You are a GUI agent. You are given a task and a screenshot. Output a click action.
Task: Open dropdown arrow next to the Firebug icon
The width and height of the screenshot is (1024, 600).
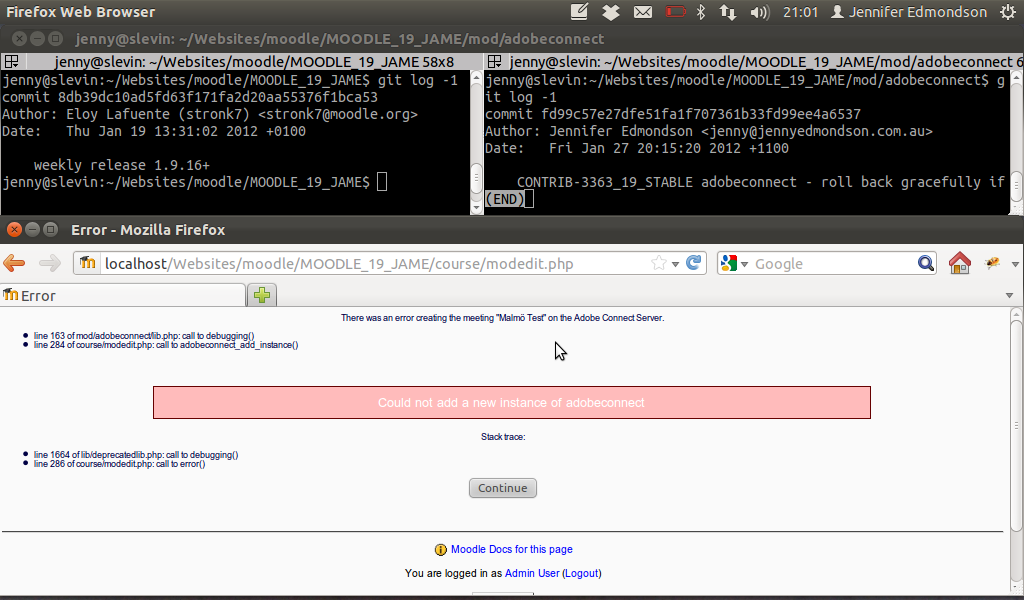1015,264
